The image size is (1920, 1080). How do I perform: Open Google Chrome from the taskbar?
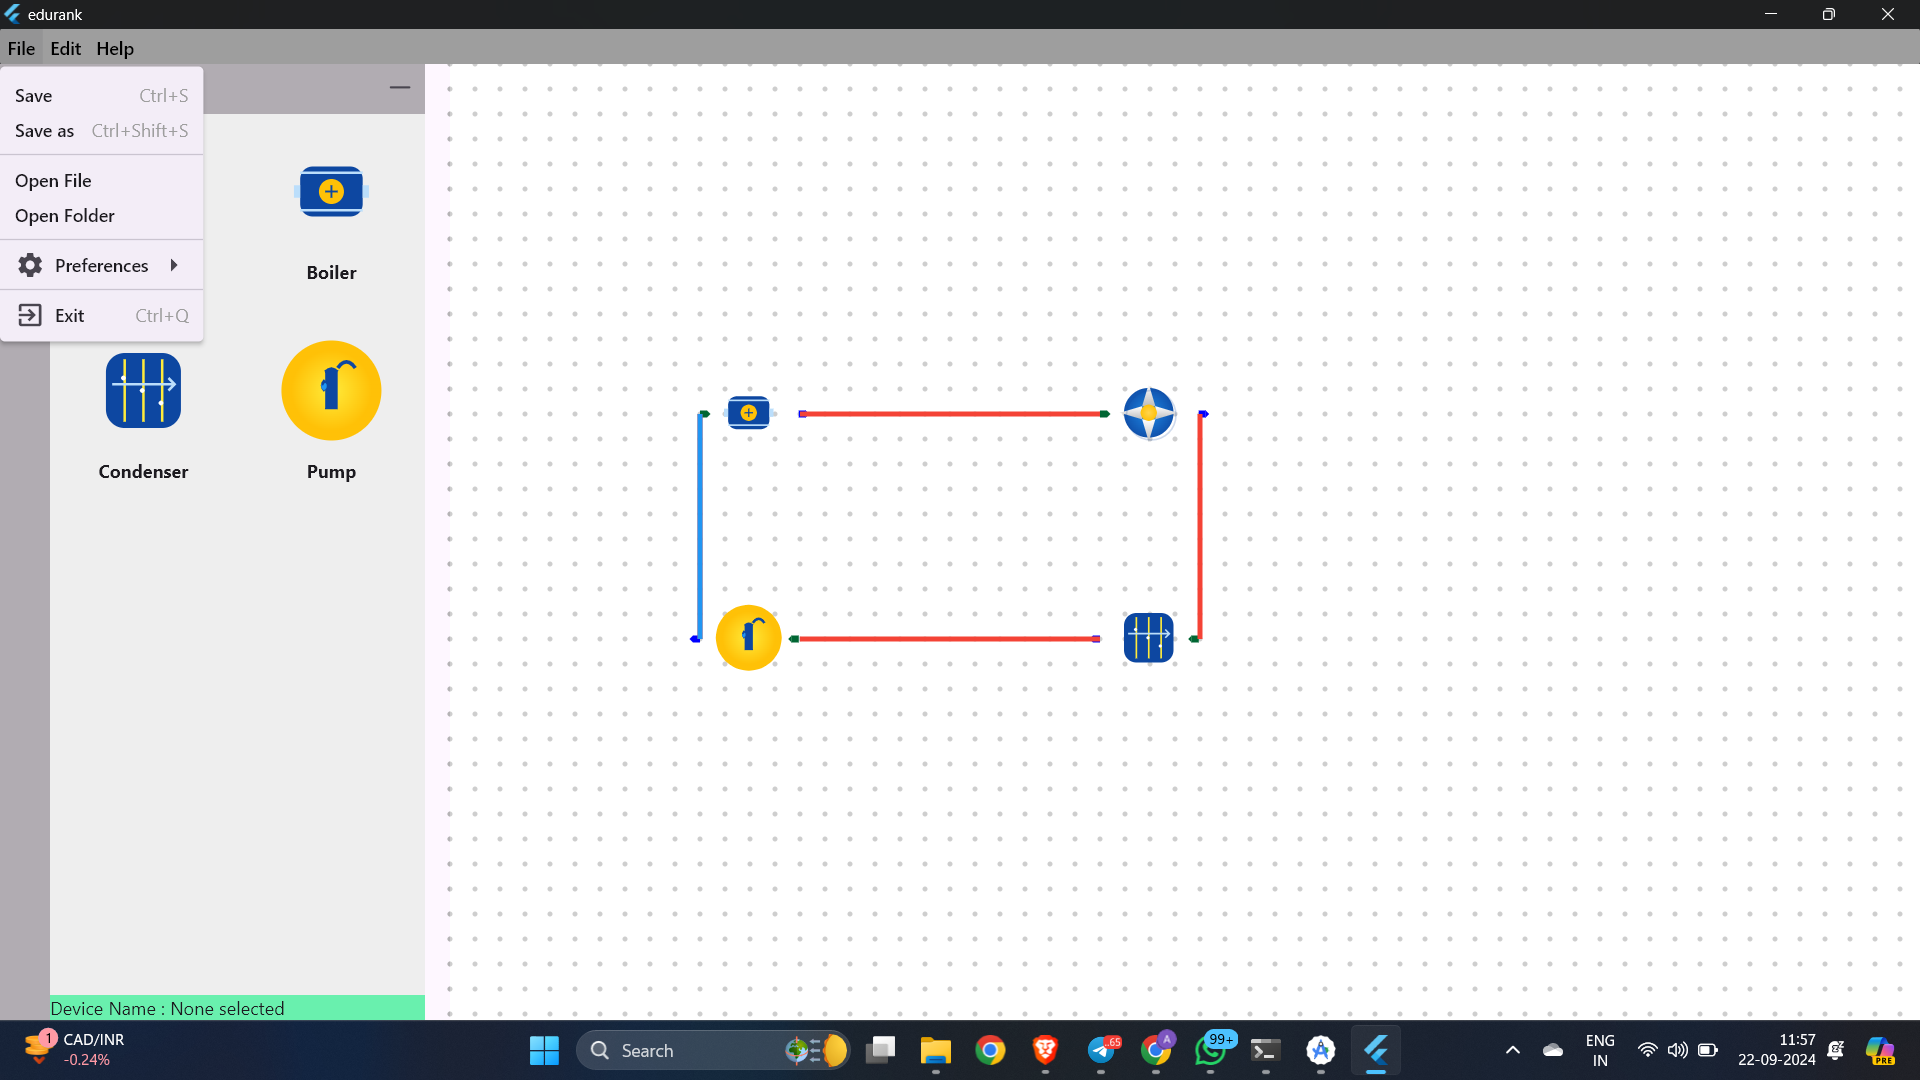990,1050
